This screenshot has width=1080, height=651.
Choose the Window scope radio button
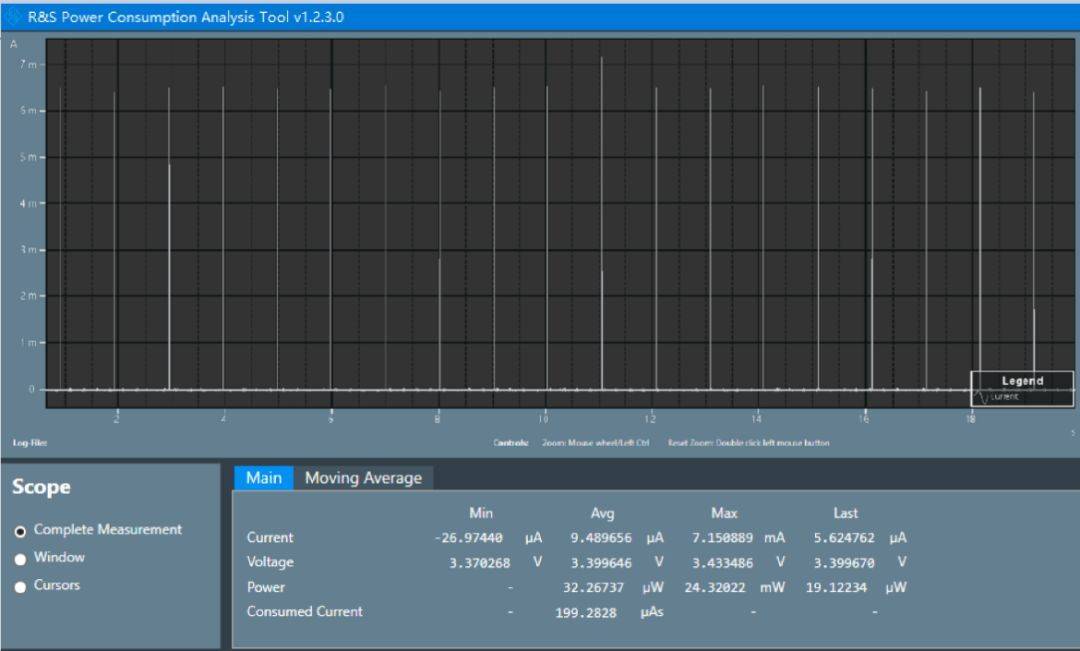point(20,559)
